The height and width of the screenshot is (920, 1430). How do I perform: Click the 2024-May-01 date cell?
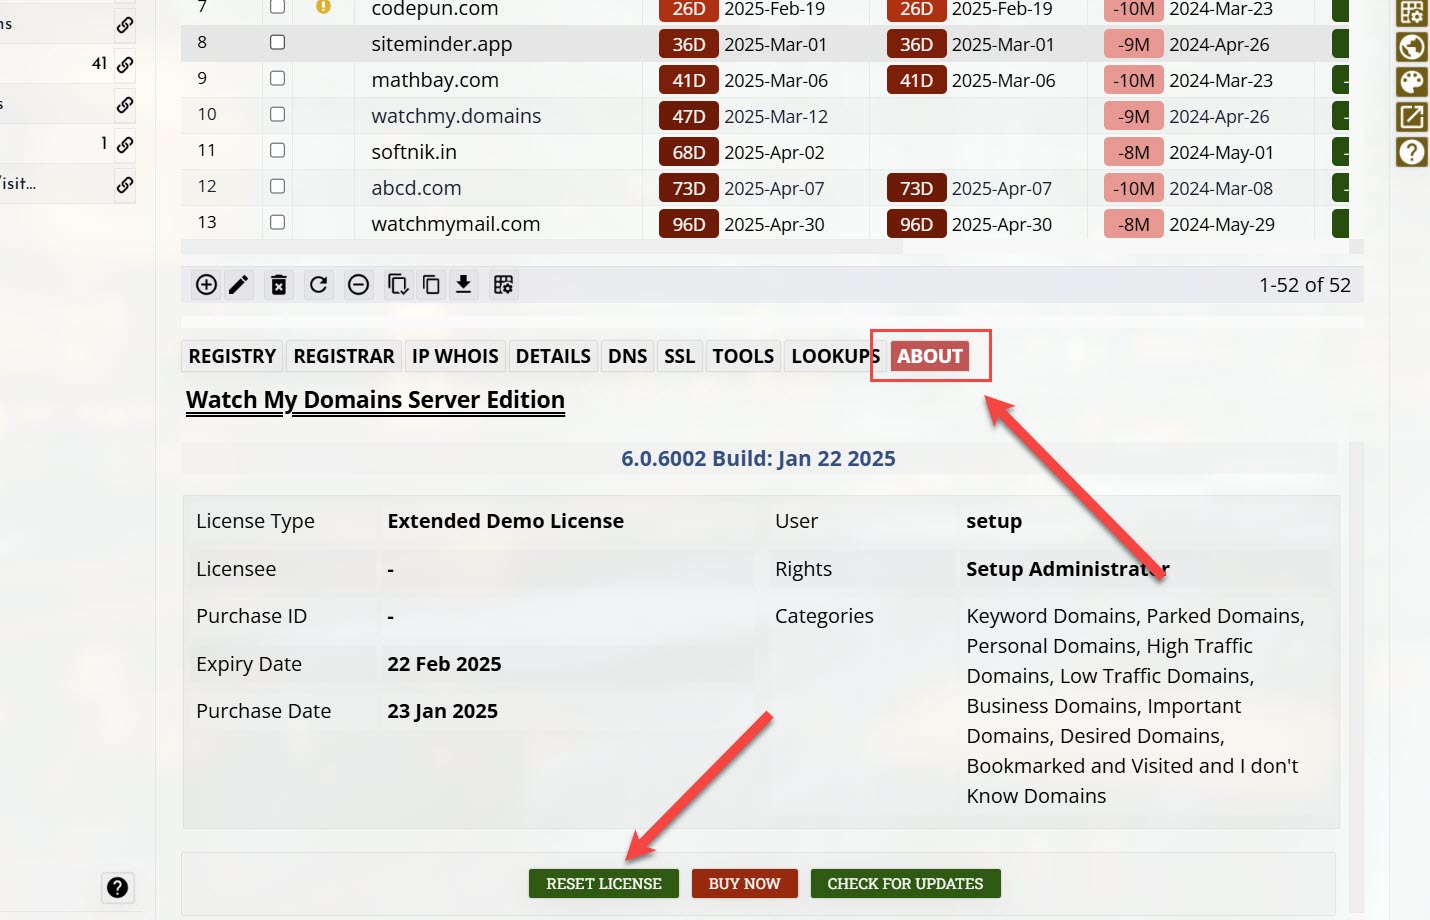click(1221, 152)
